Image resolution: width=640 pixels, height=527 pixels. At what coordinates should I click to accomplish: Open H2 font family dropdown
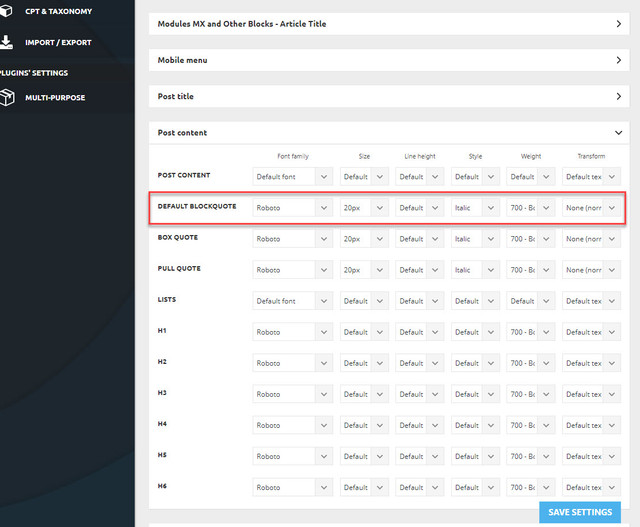pos(293,363)
